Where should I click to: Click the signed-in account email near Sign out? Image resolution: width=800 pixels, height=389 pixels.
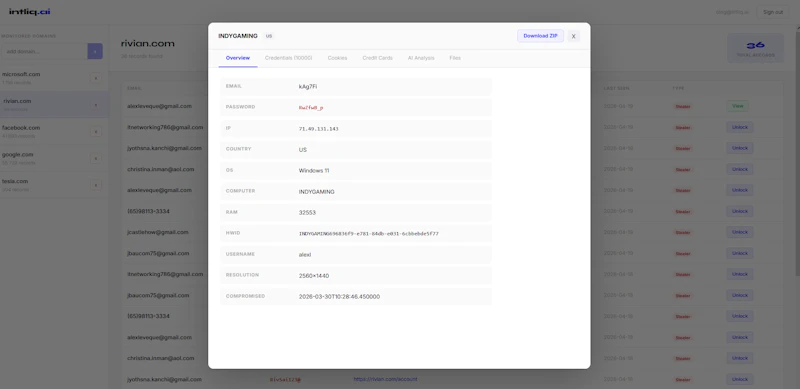[x=732, y=12]
